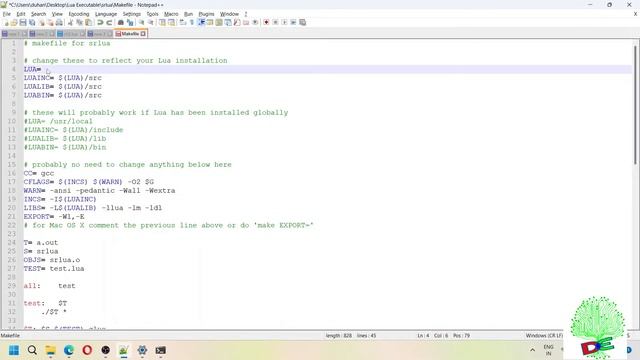Close the Makefile tab with its X
The height and width of the screenshot is (360, 640).
(143, 34)
